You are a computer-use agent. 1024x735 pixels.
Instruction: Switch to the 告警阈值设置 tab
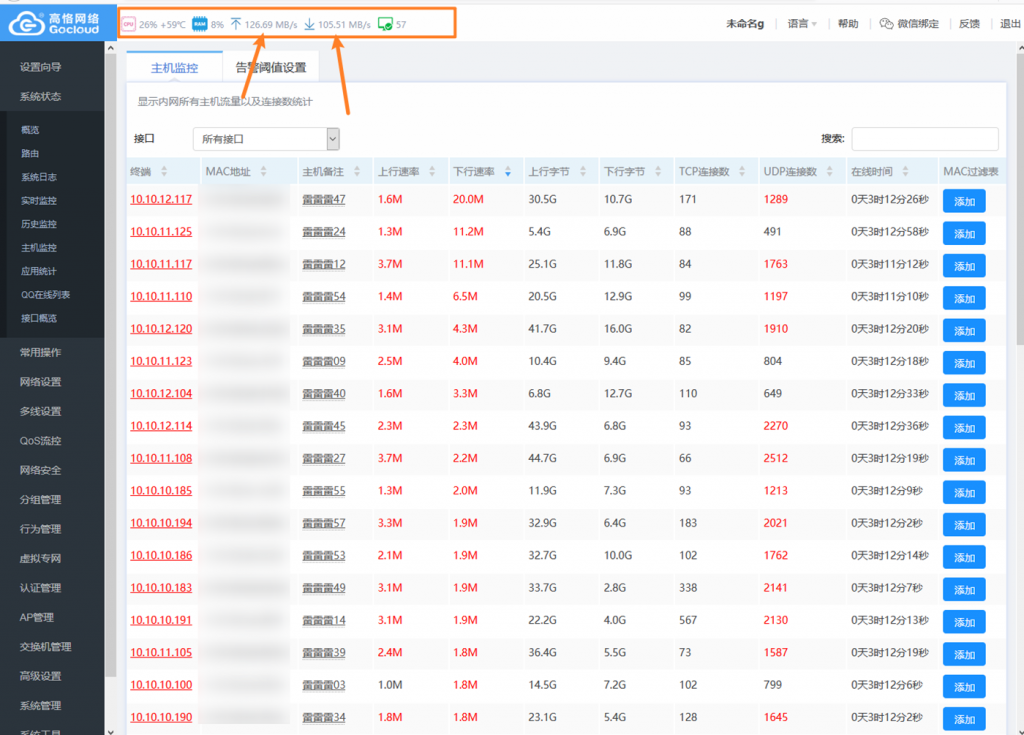coord(270,68)
